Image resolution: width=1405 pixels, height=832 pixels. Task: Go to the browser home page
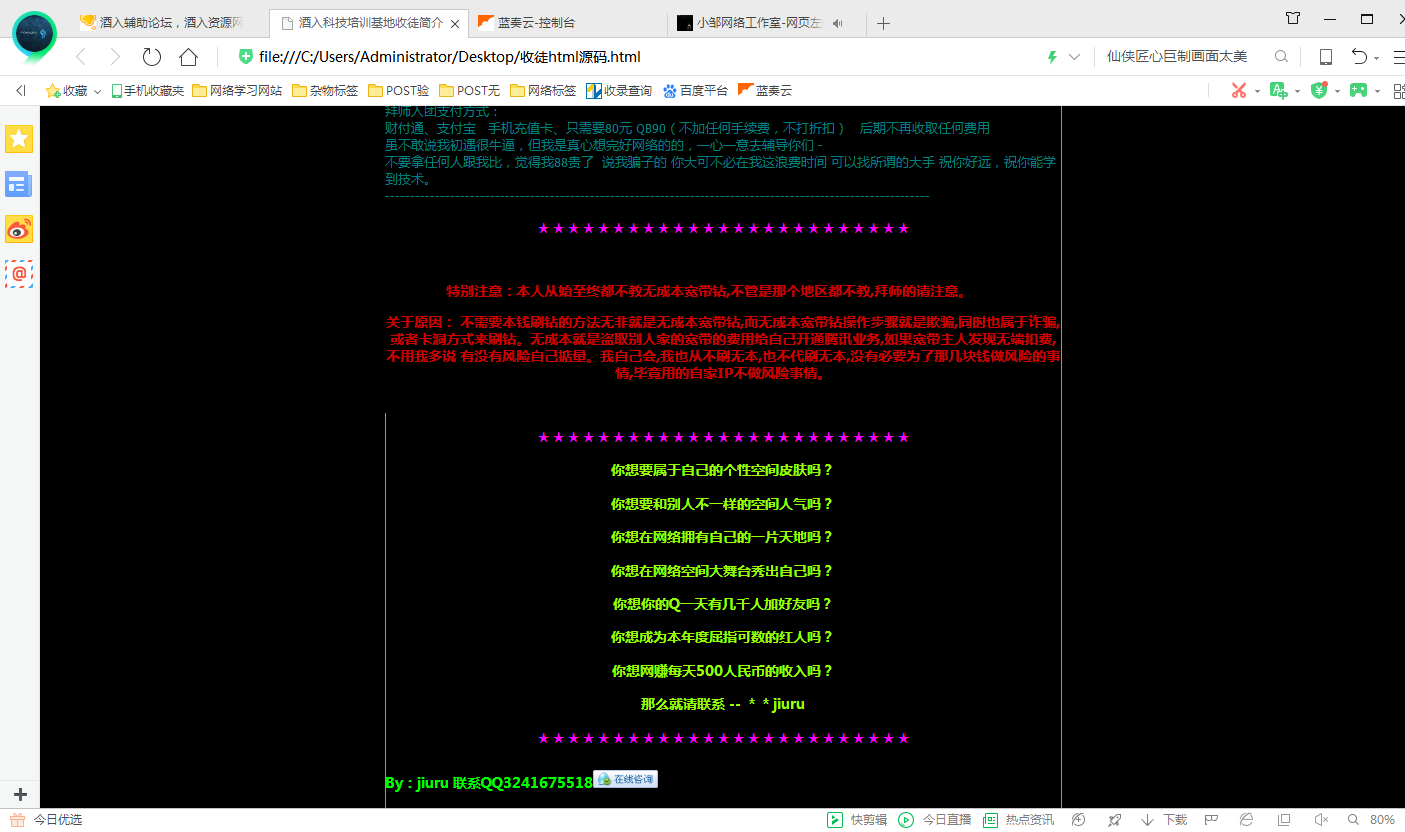click(188, 57)
